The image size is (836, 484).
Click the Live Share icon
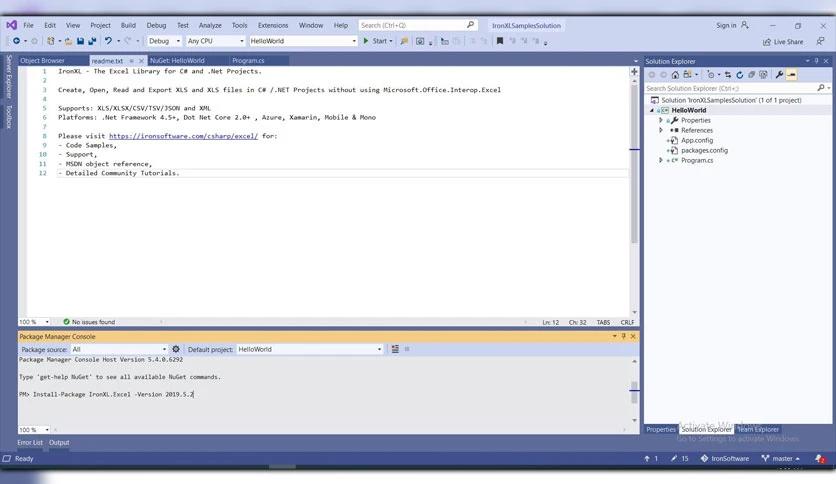pos(767,41)
